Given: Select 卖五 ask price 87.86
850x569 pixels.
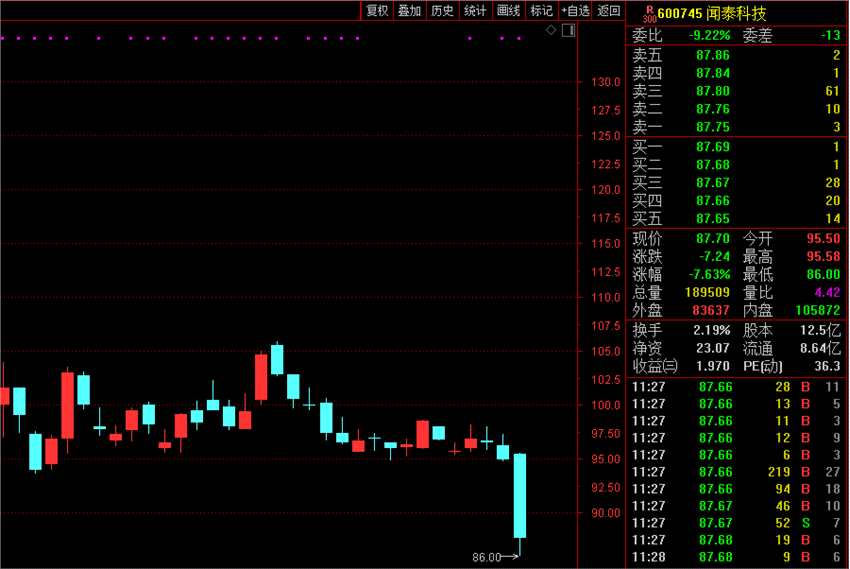Looking at the screenshot, I should [x=713, y=55].
